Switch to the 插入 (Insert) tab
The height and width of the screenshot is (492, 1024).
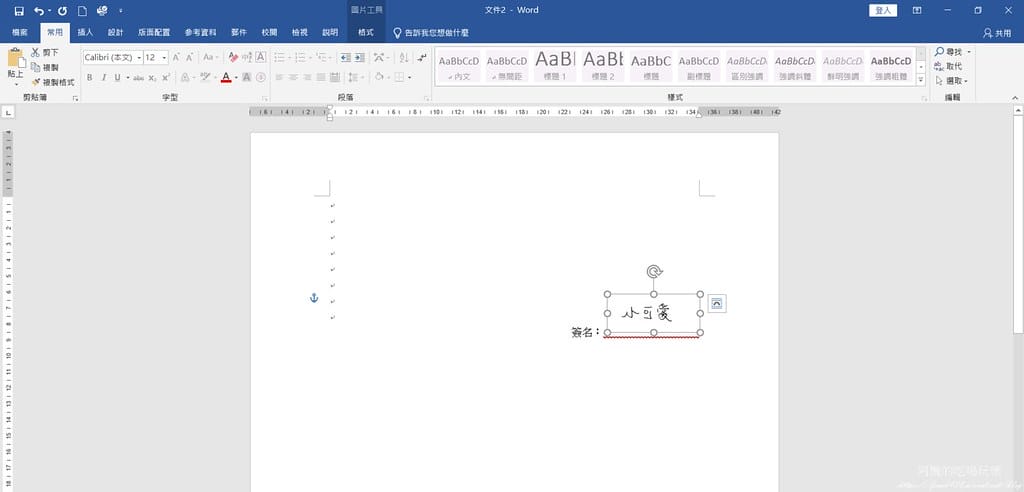pos(86,33)
